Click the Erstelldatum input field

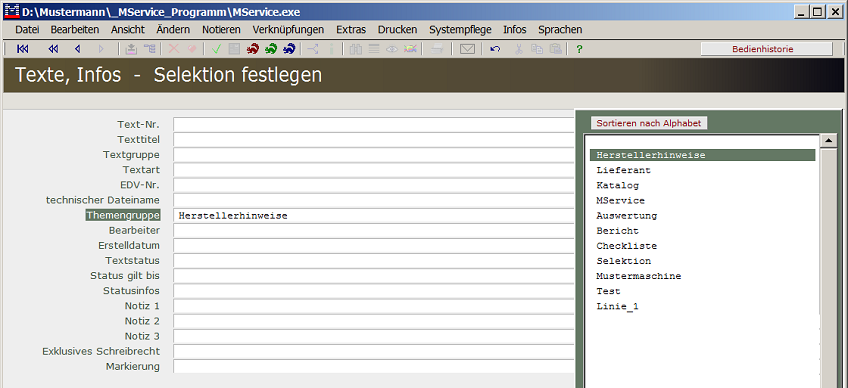coord(373,246)
